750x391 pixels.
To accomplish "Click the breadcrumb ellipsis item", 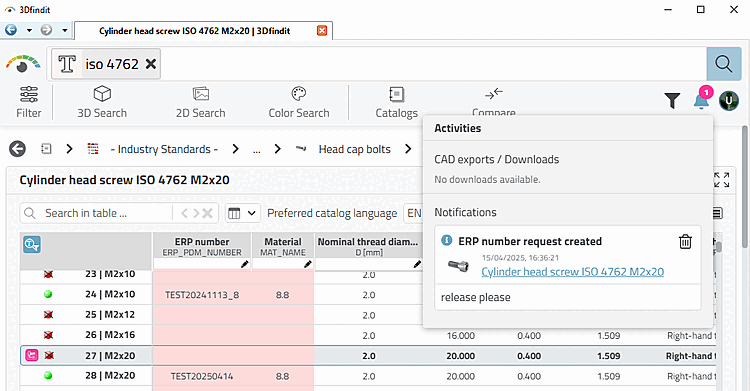I will pyautogui.click(x=257, y=150).
